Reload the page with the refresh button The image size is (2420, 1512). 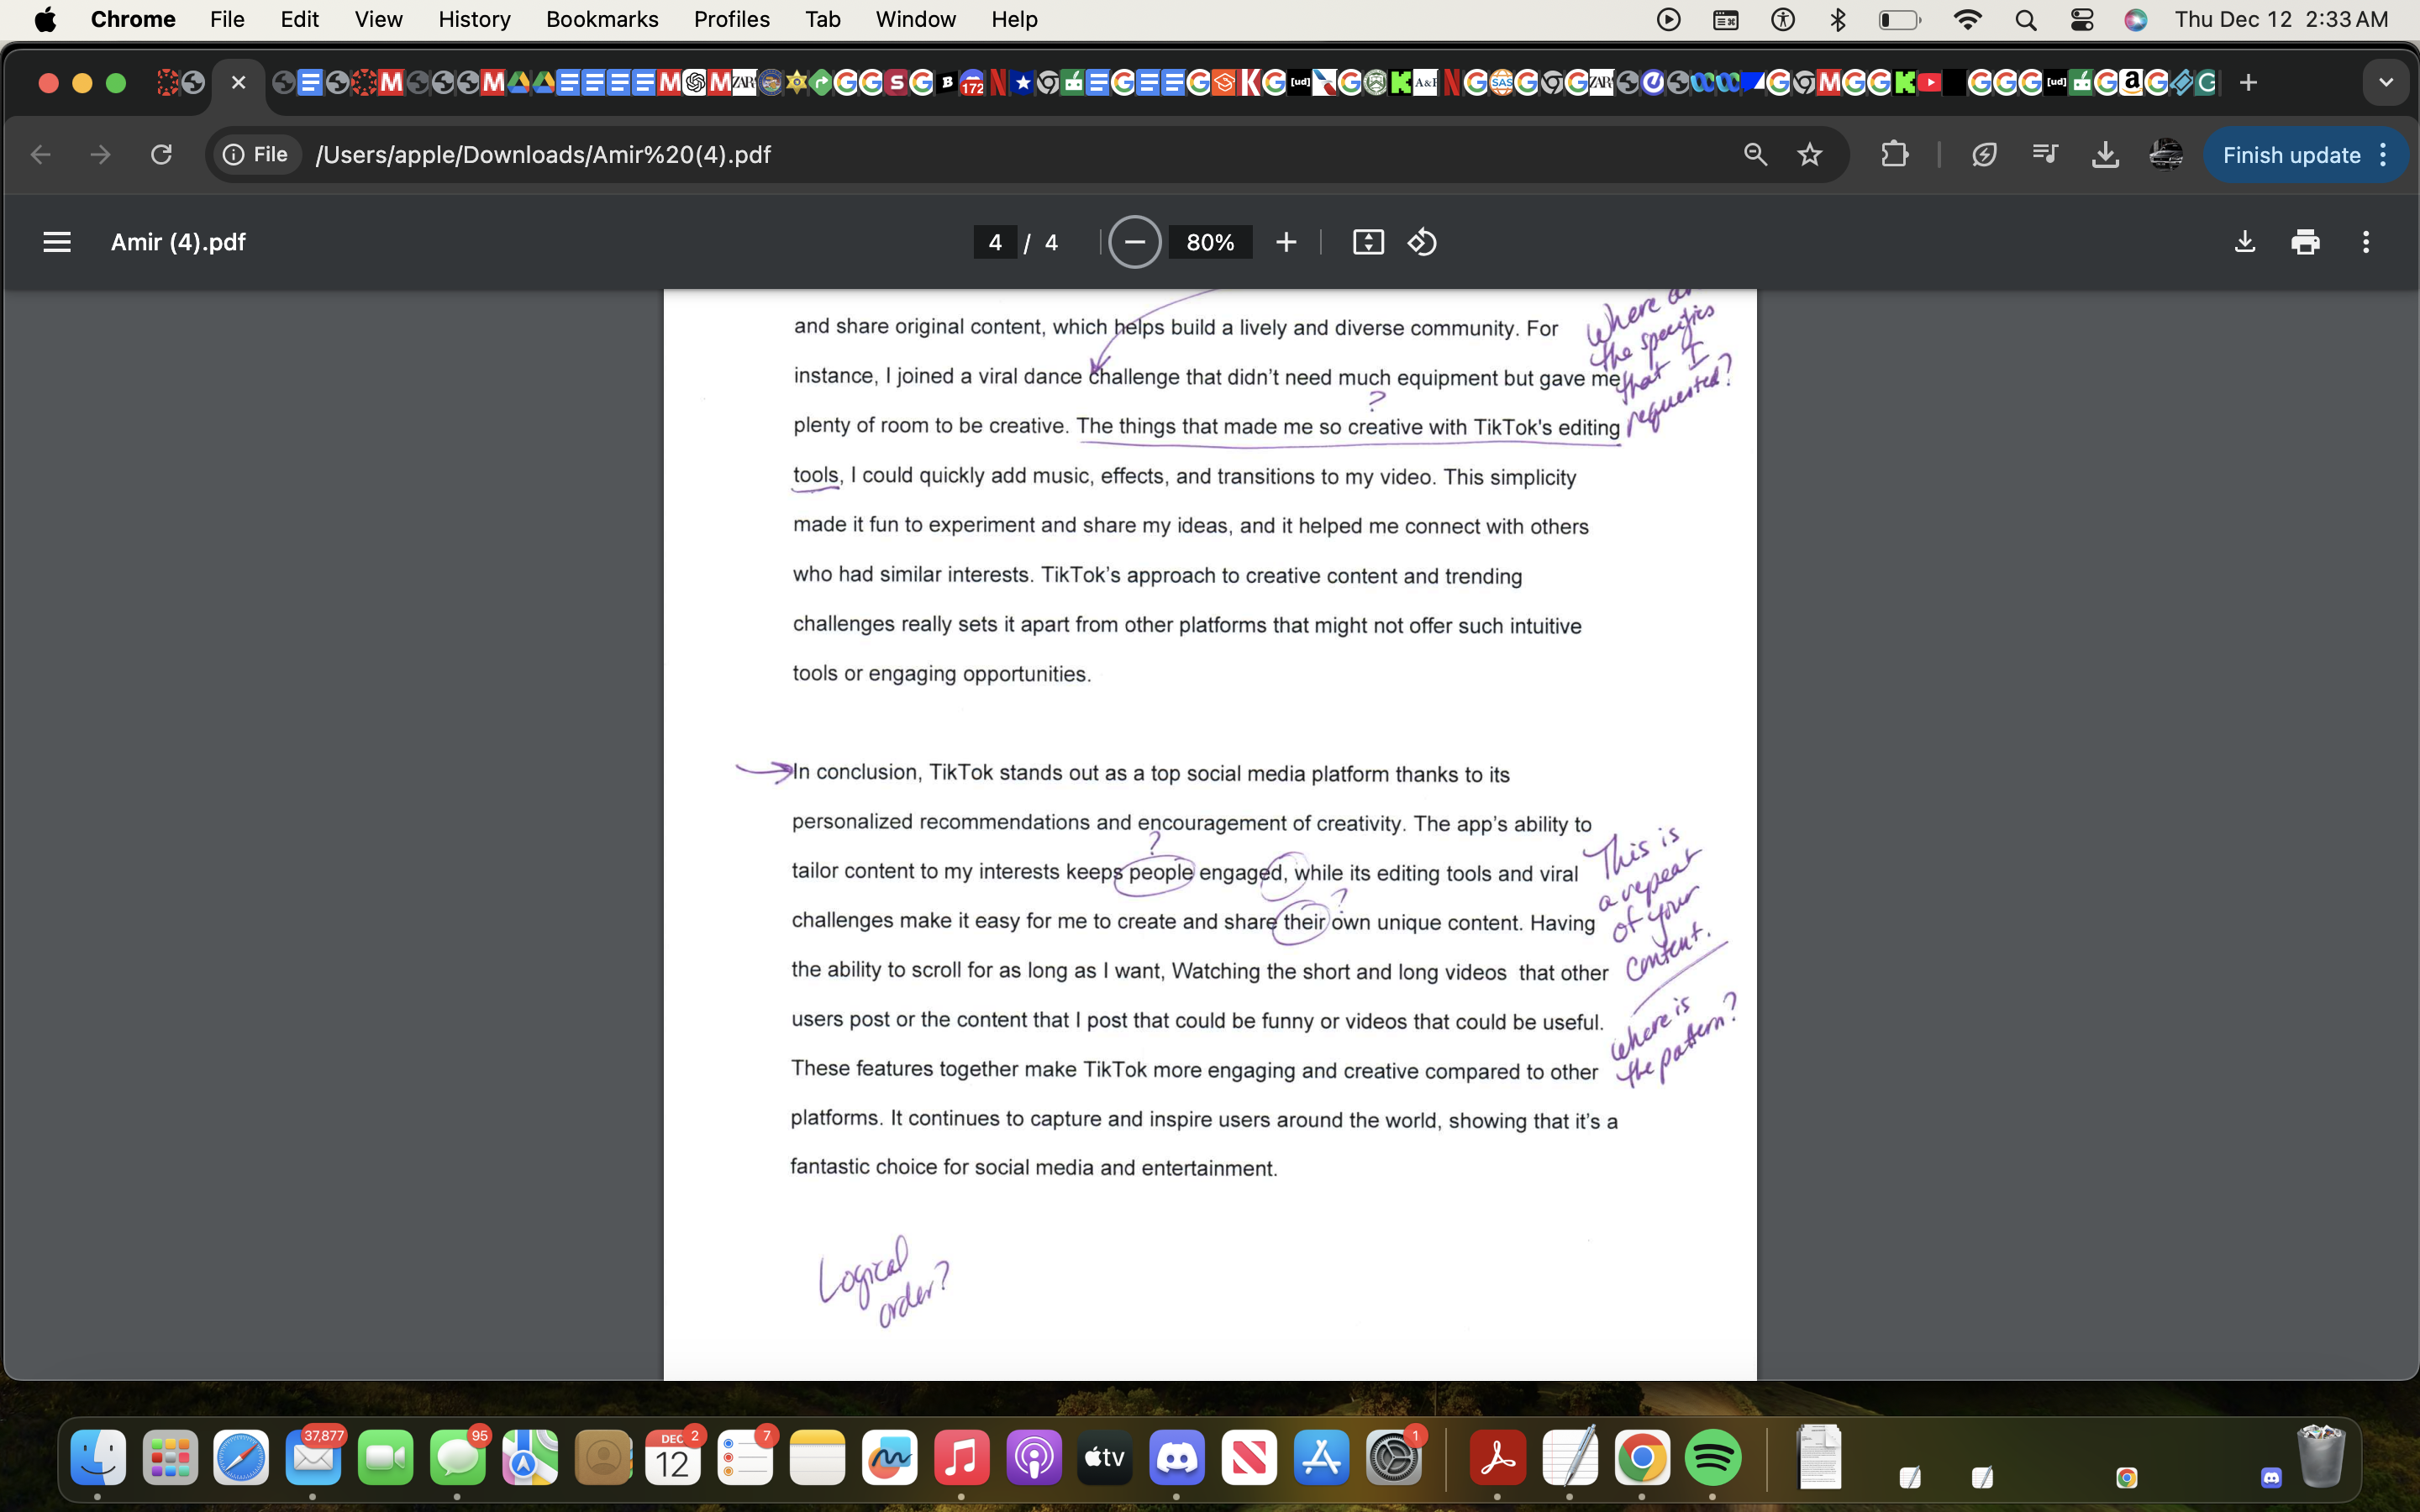[161, 153]
